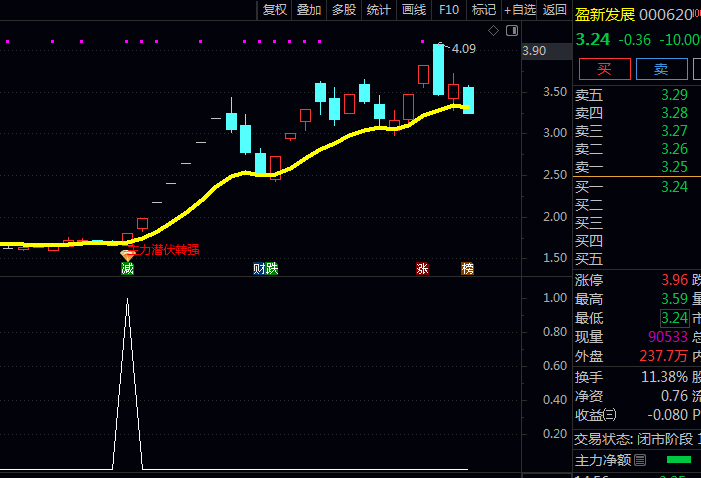Image resolution: width=701 pixels, height=478 pixels.
Task: Click the 外盘 value 237.7万
Action: click(x=663, y=356)
